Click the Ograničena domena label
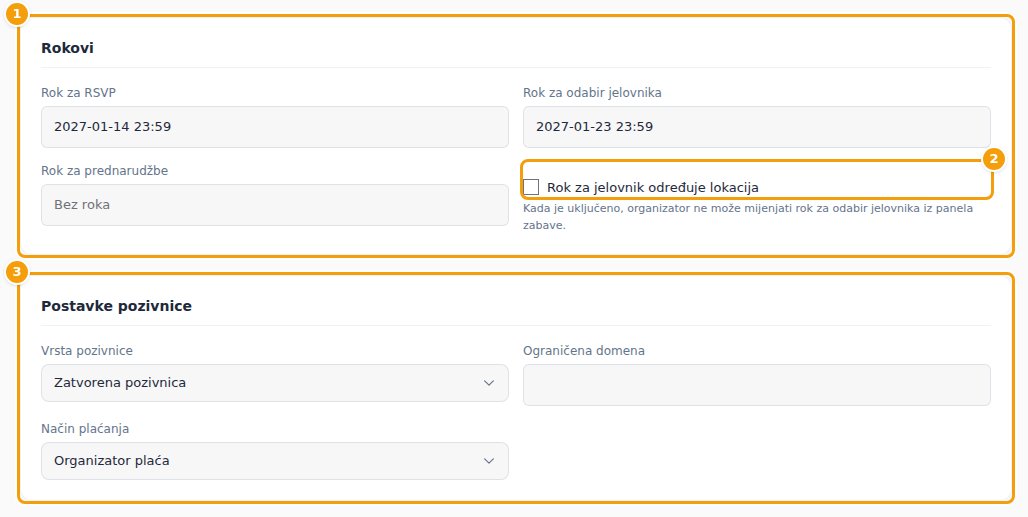Image resolution: width=1028 pixels, height=517 pixels. 583,351
